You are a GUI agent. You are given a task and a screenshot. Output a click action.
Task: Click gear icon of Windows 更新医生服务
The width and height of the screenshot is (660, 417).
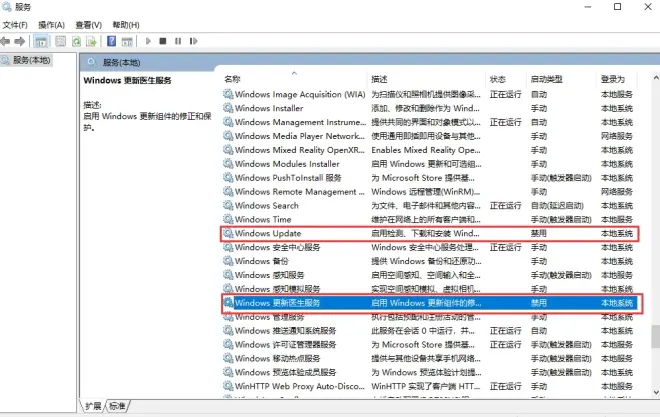228,303
